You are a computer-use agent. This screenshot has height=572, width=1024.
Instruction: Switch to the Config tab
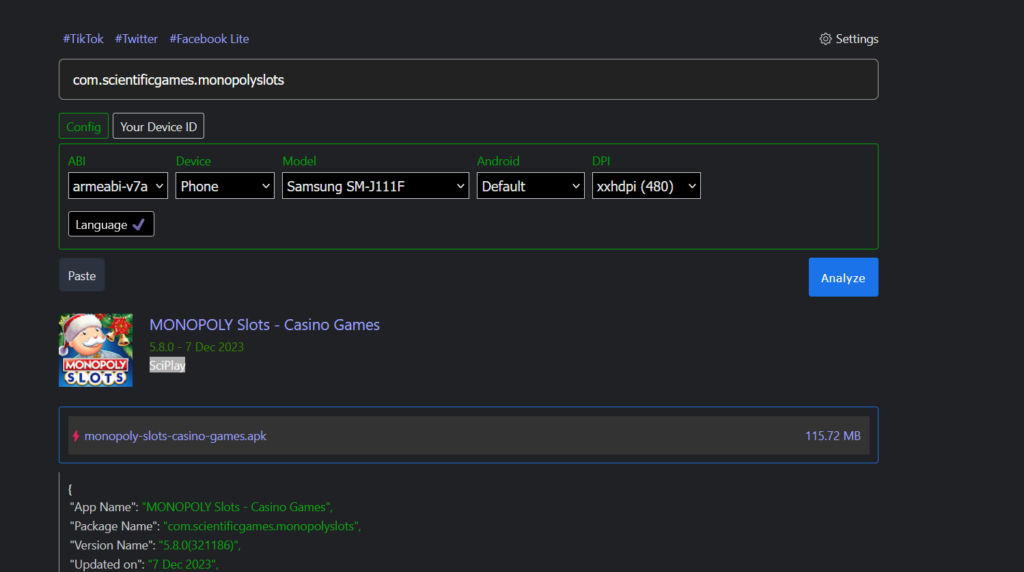84,127
